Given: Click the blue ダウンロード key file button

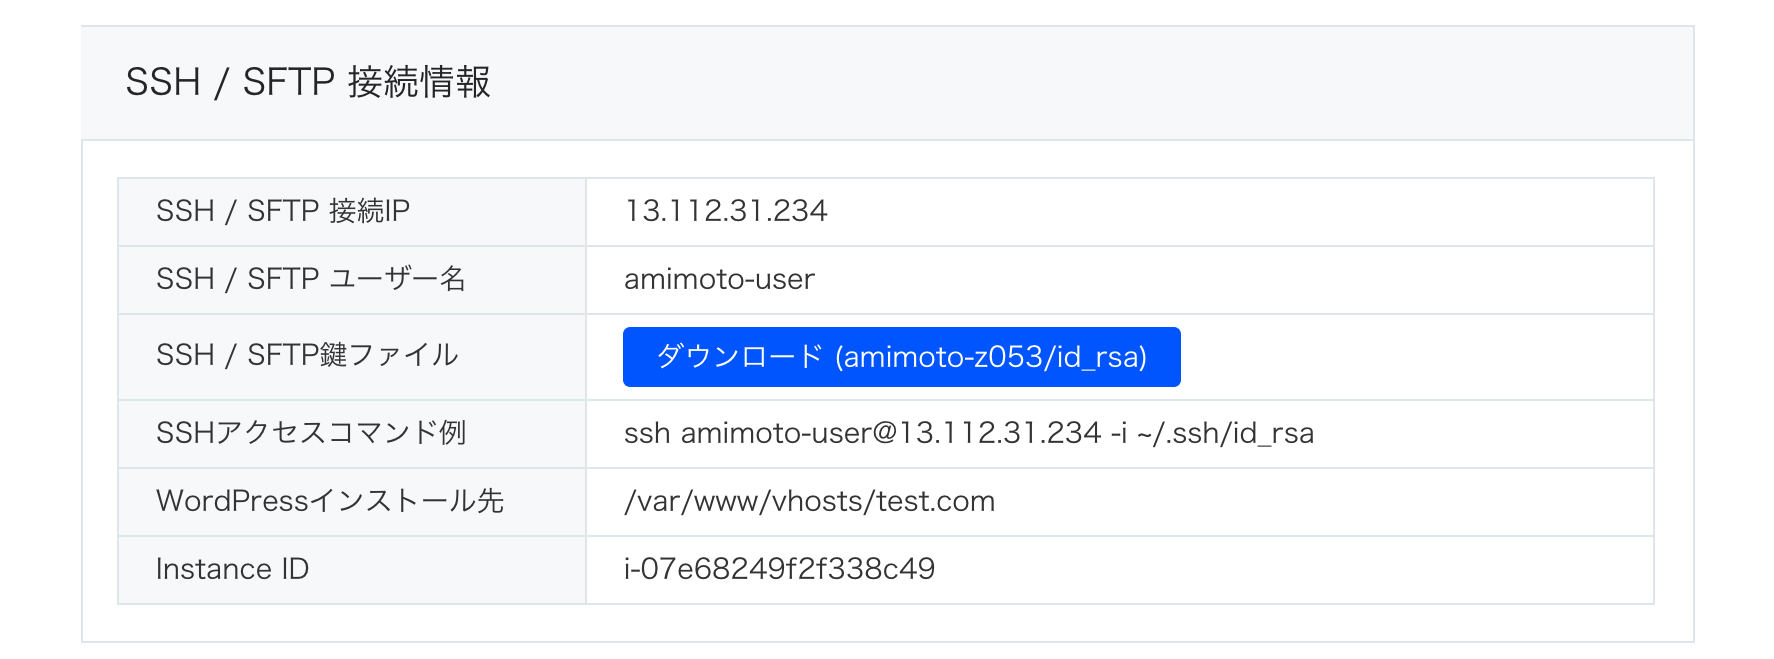Looking at the screenshot, I should [901, 357].
